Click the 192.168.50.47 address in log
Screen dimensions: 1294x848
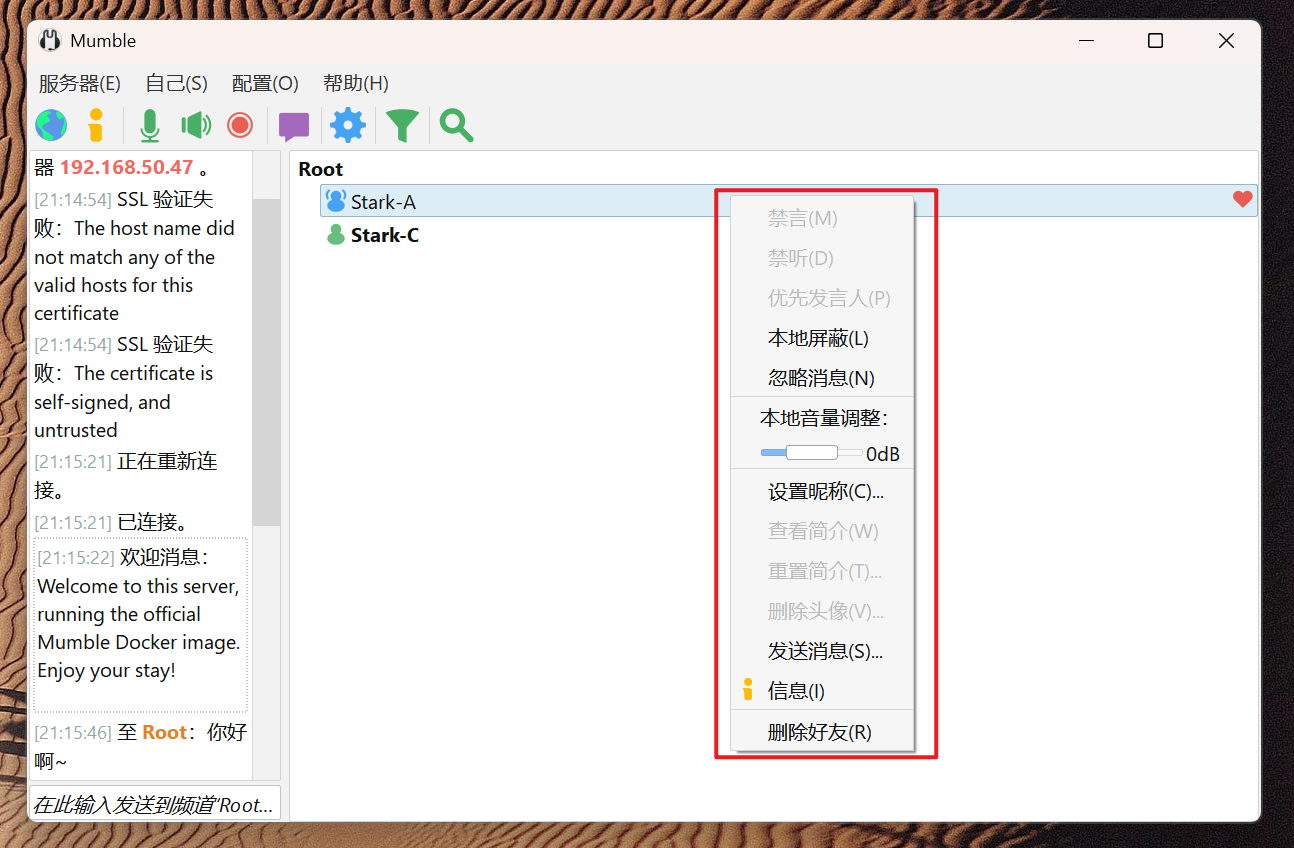pyautogui.click(x=126, y=167)
